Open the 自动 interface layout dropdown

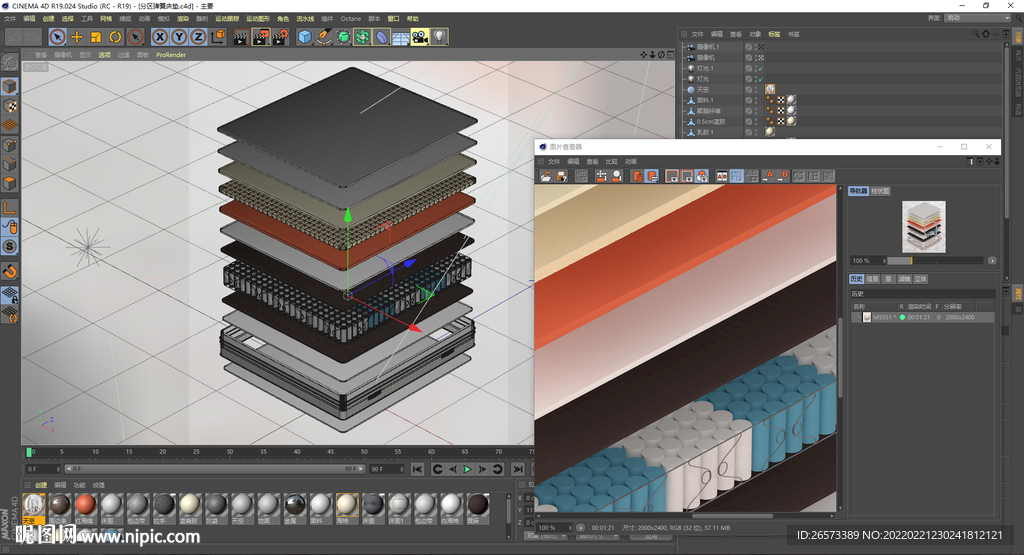(977, 18)
